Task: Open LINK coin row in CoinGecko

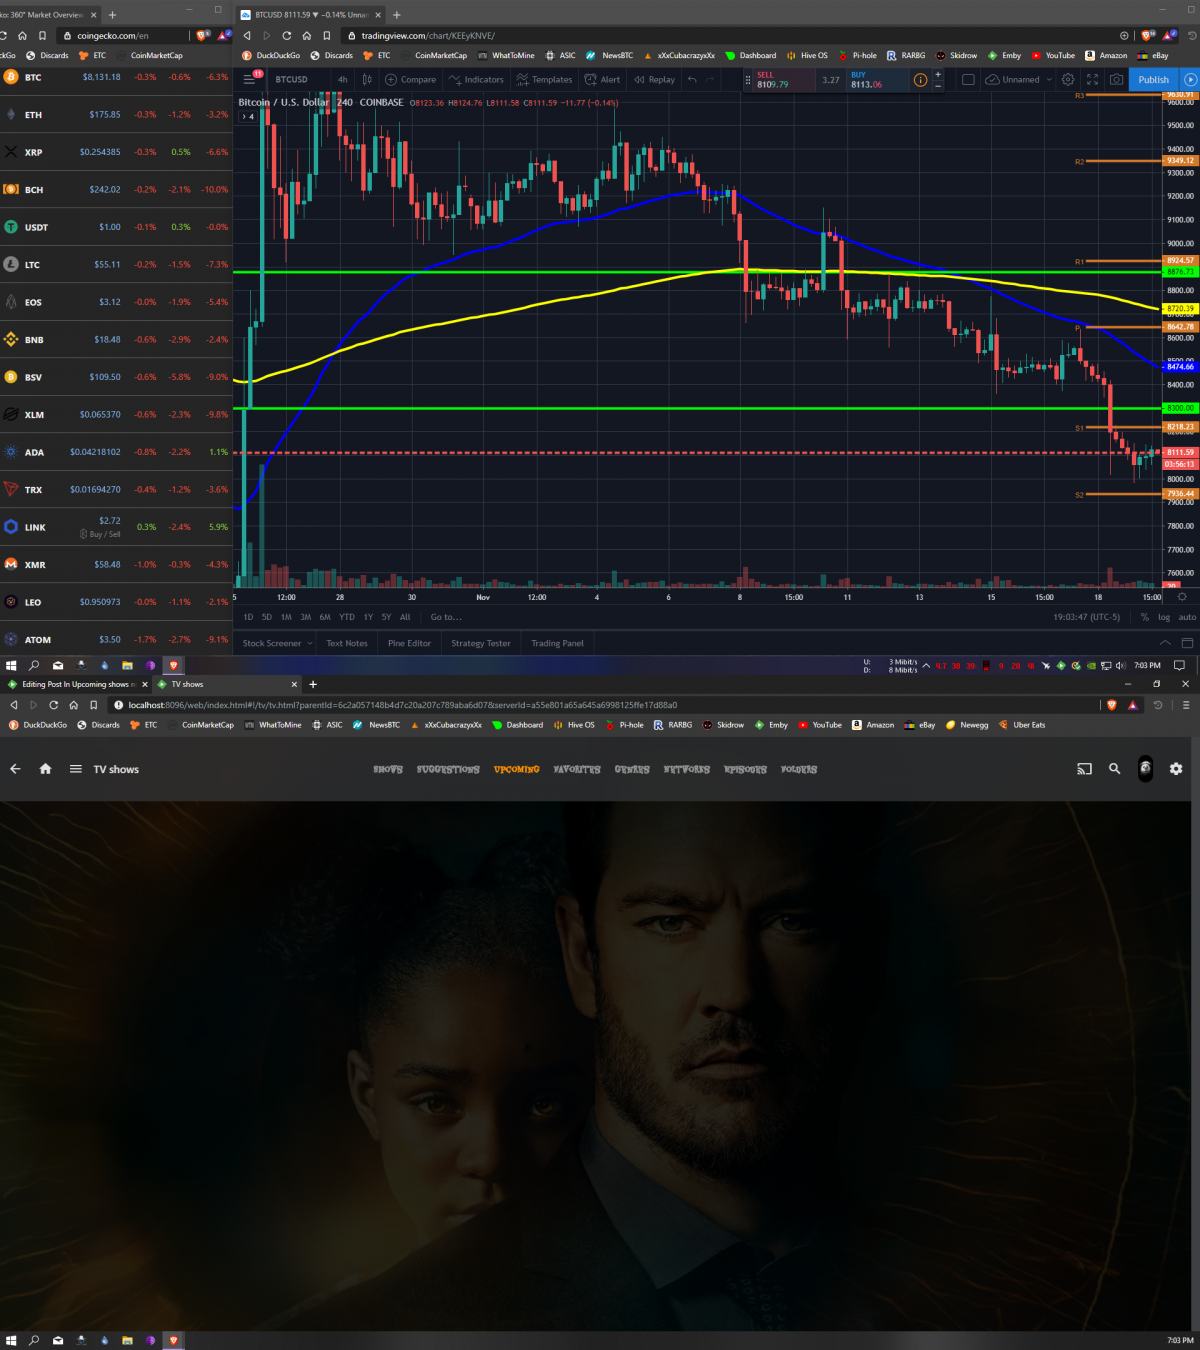Action: pyautogui.click(x=116, y=527)
